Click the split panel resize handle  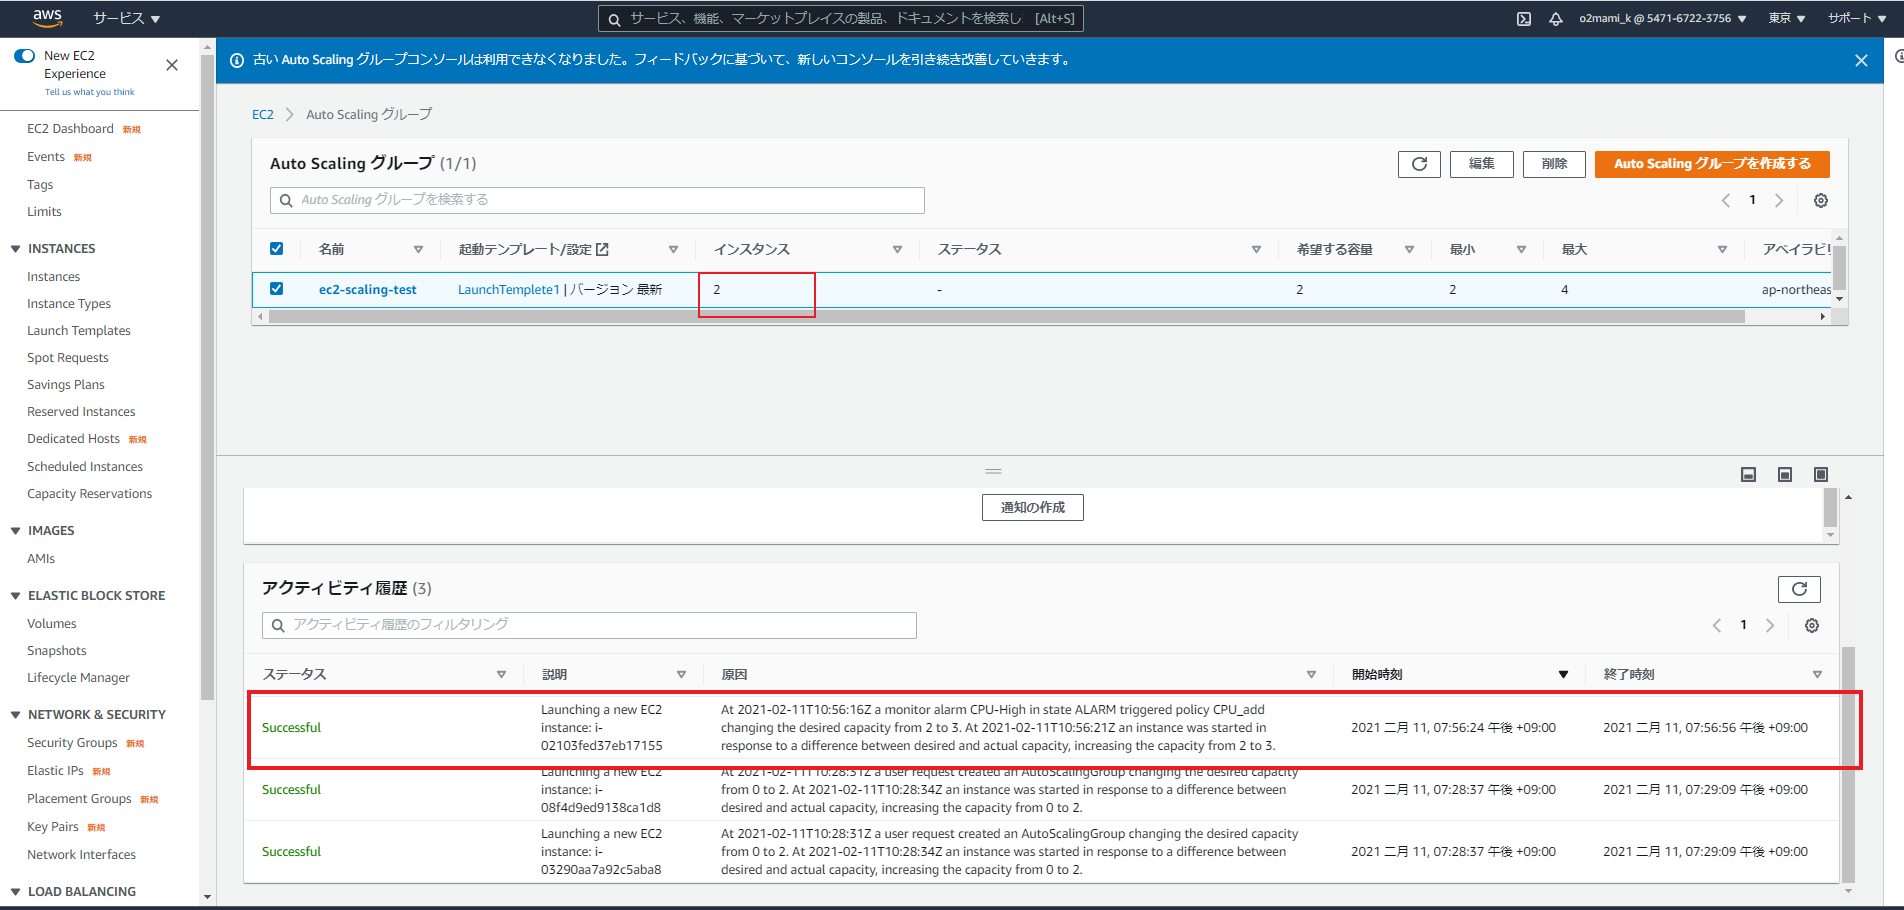[993, 471]
